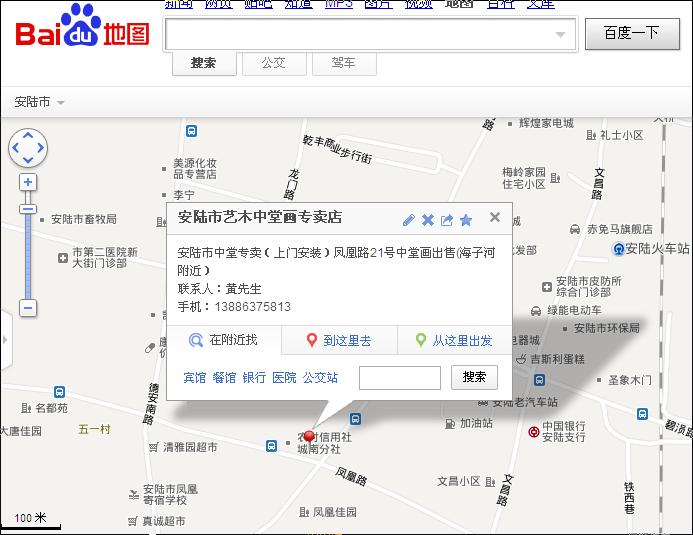Screen dimensions: 693x535
Task: Click the 清雅园超市 map label
Action: [190, 447]
